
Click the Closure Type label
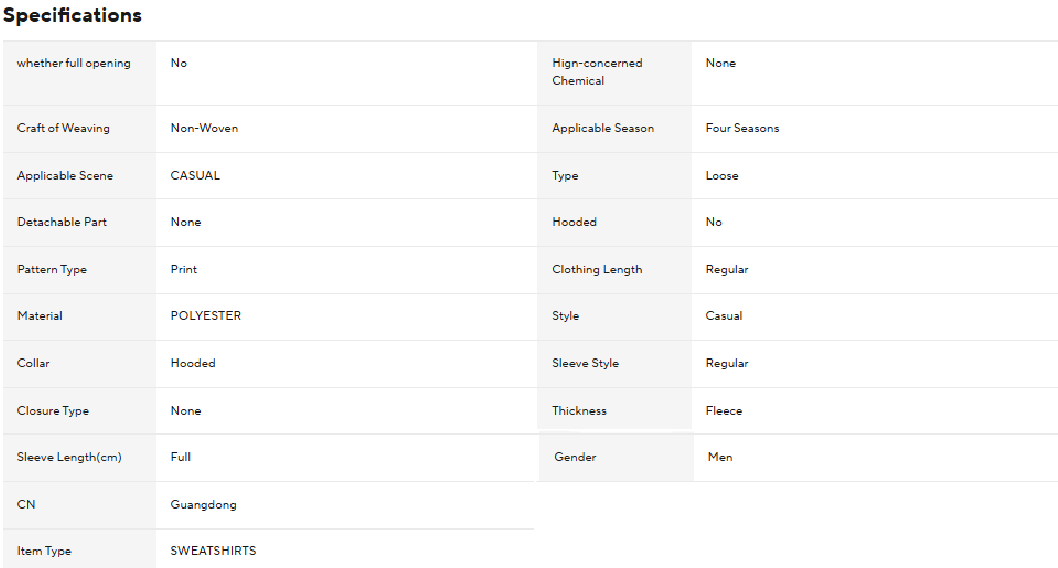click(x=53, y=411)
